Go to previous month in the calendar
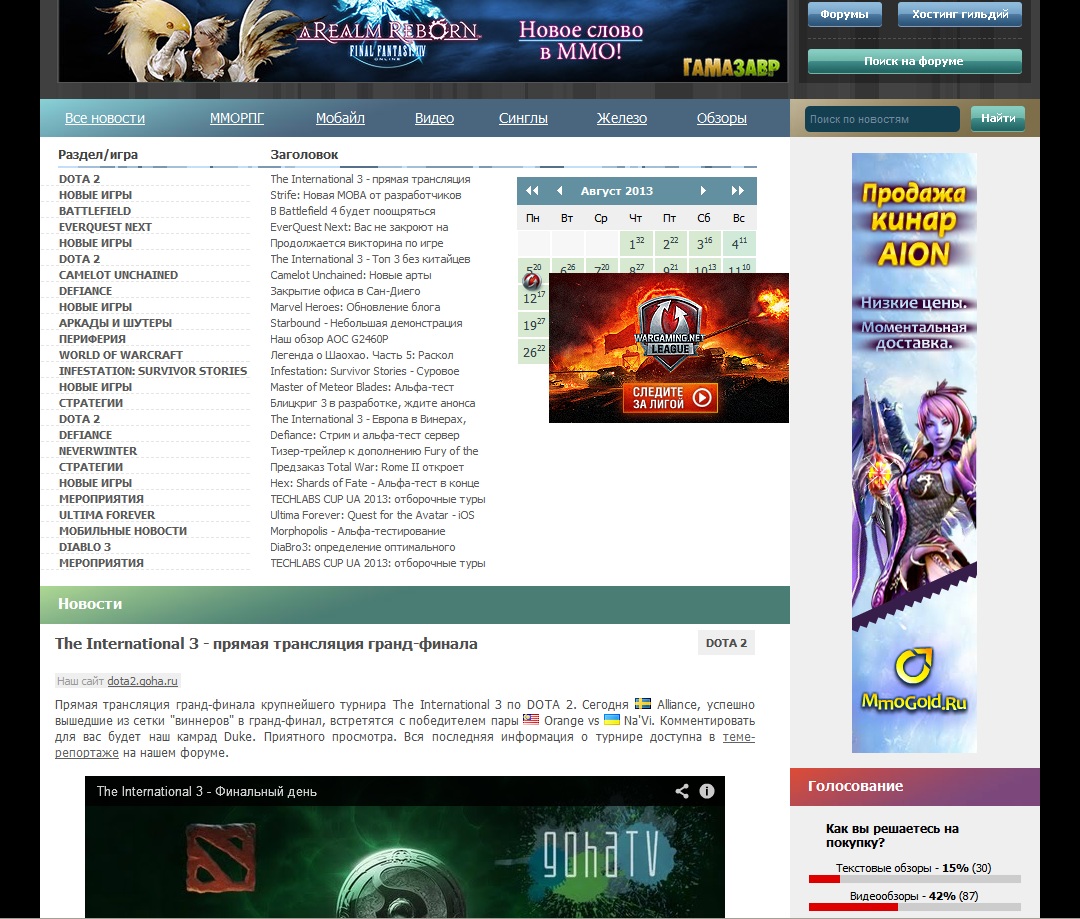 560,191
